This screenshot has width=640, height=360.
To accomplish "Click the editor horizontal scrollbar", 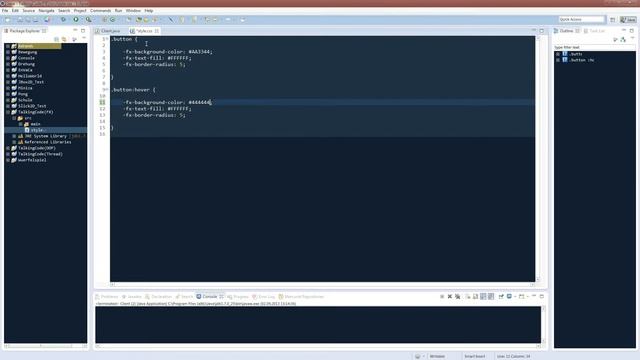I will pyautogui.click(x=322, y=285).
